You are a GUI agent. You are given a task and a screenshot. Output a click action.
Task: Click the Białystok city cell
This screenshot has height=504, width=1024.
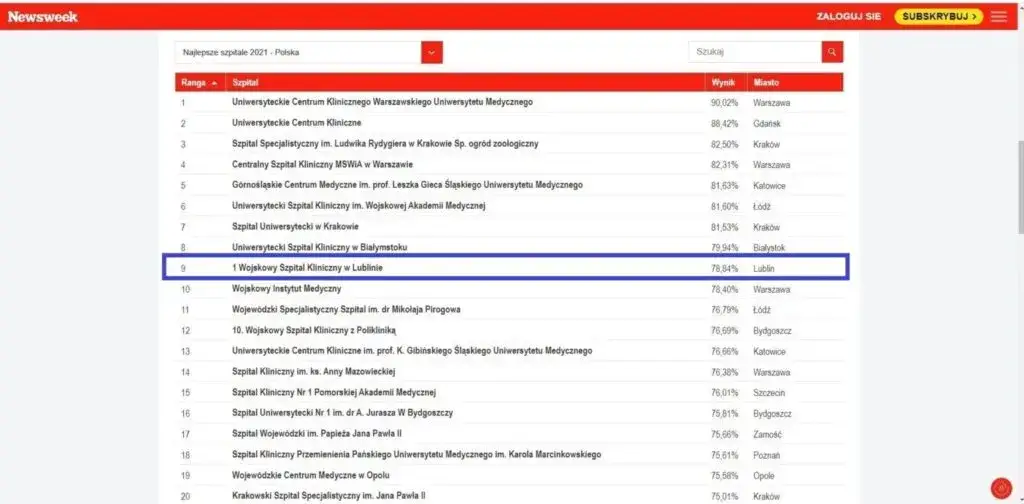[769, 248]
